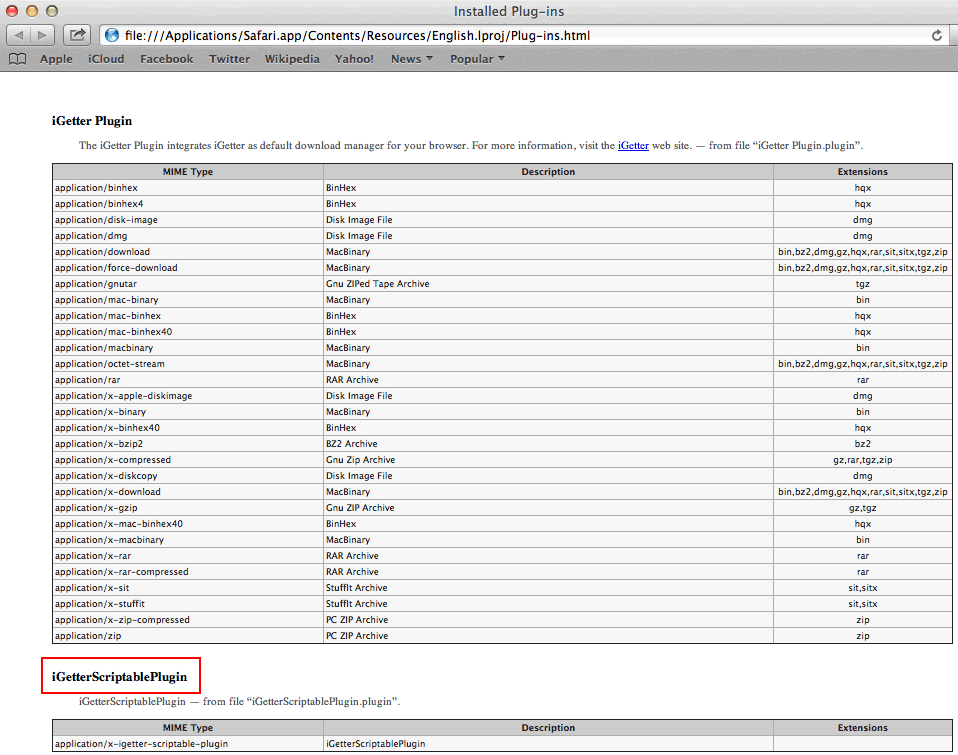958x755 pixels.
Task: Follow the iGetter web site link
Action: (x=632, y=145)
